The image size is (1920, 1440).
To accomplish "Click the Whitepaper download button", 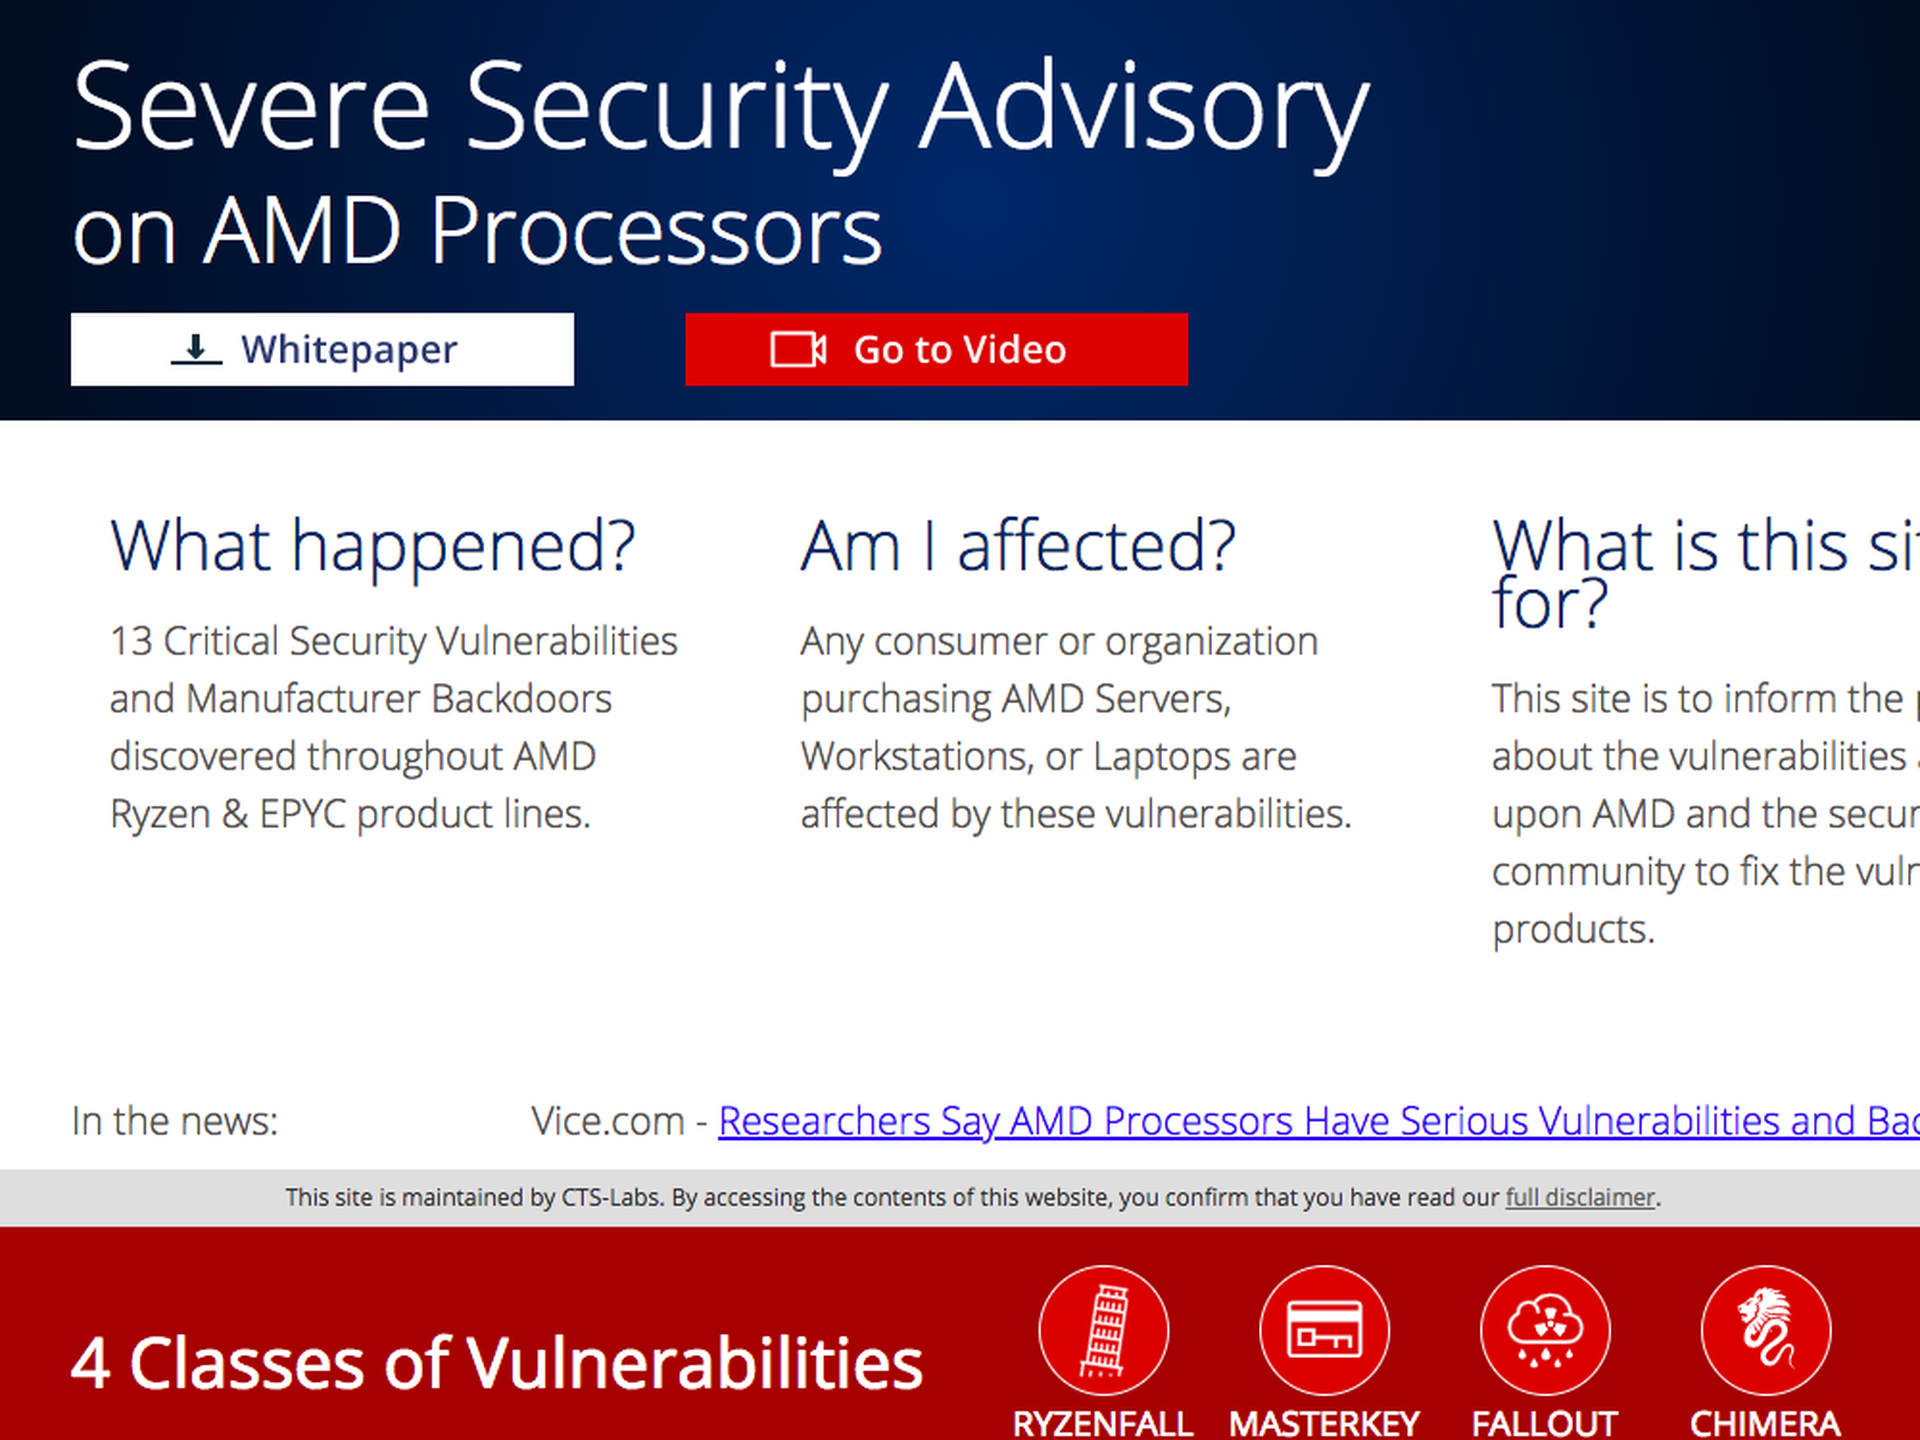I will click(x=322, y=349).
